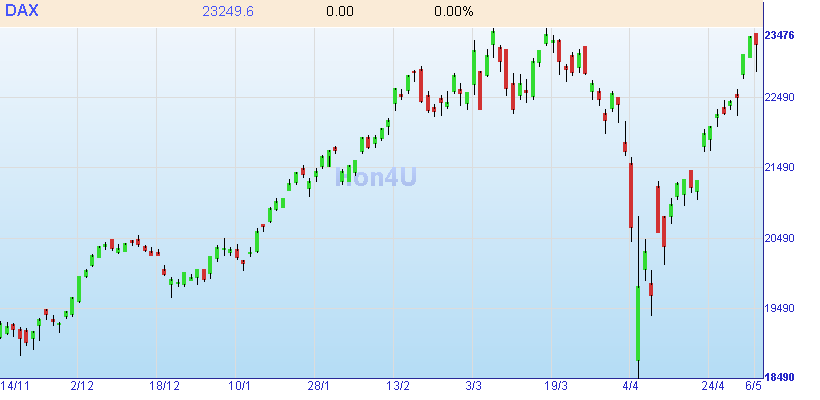Click the DAX index name

coord(21,10)
